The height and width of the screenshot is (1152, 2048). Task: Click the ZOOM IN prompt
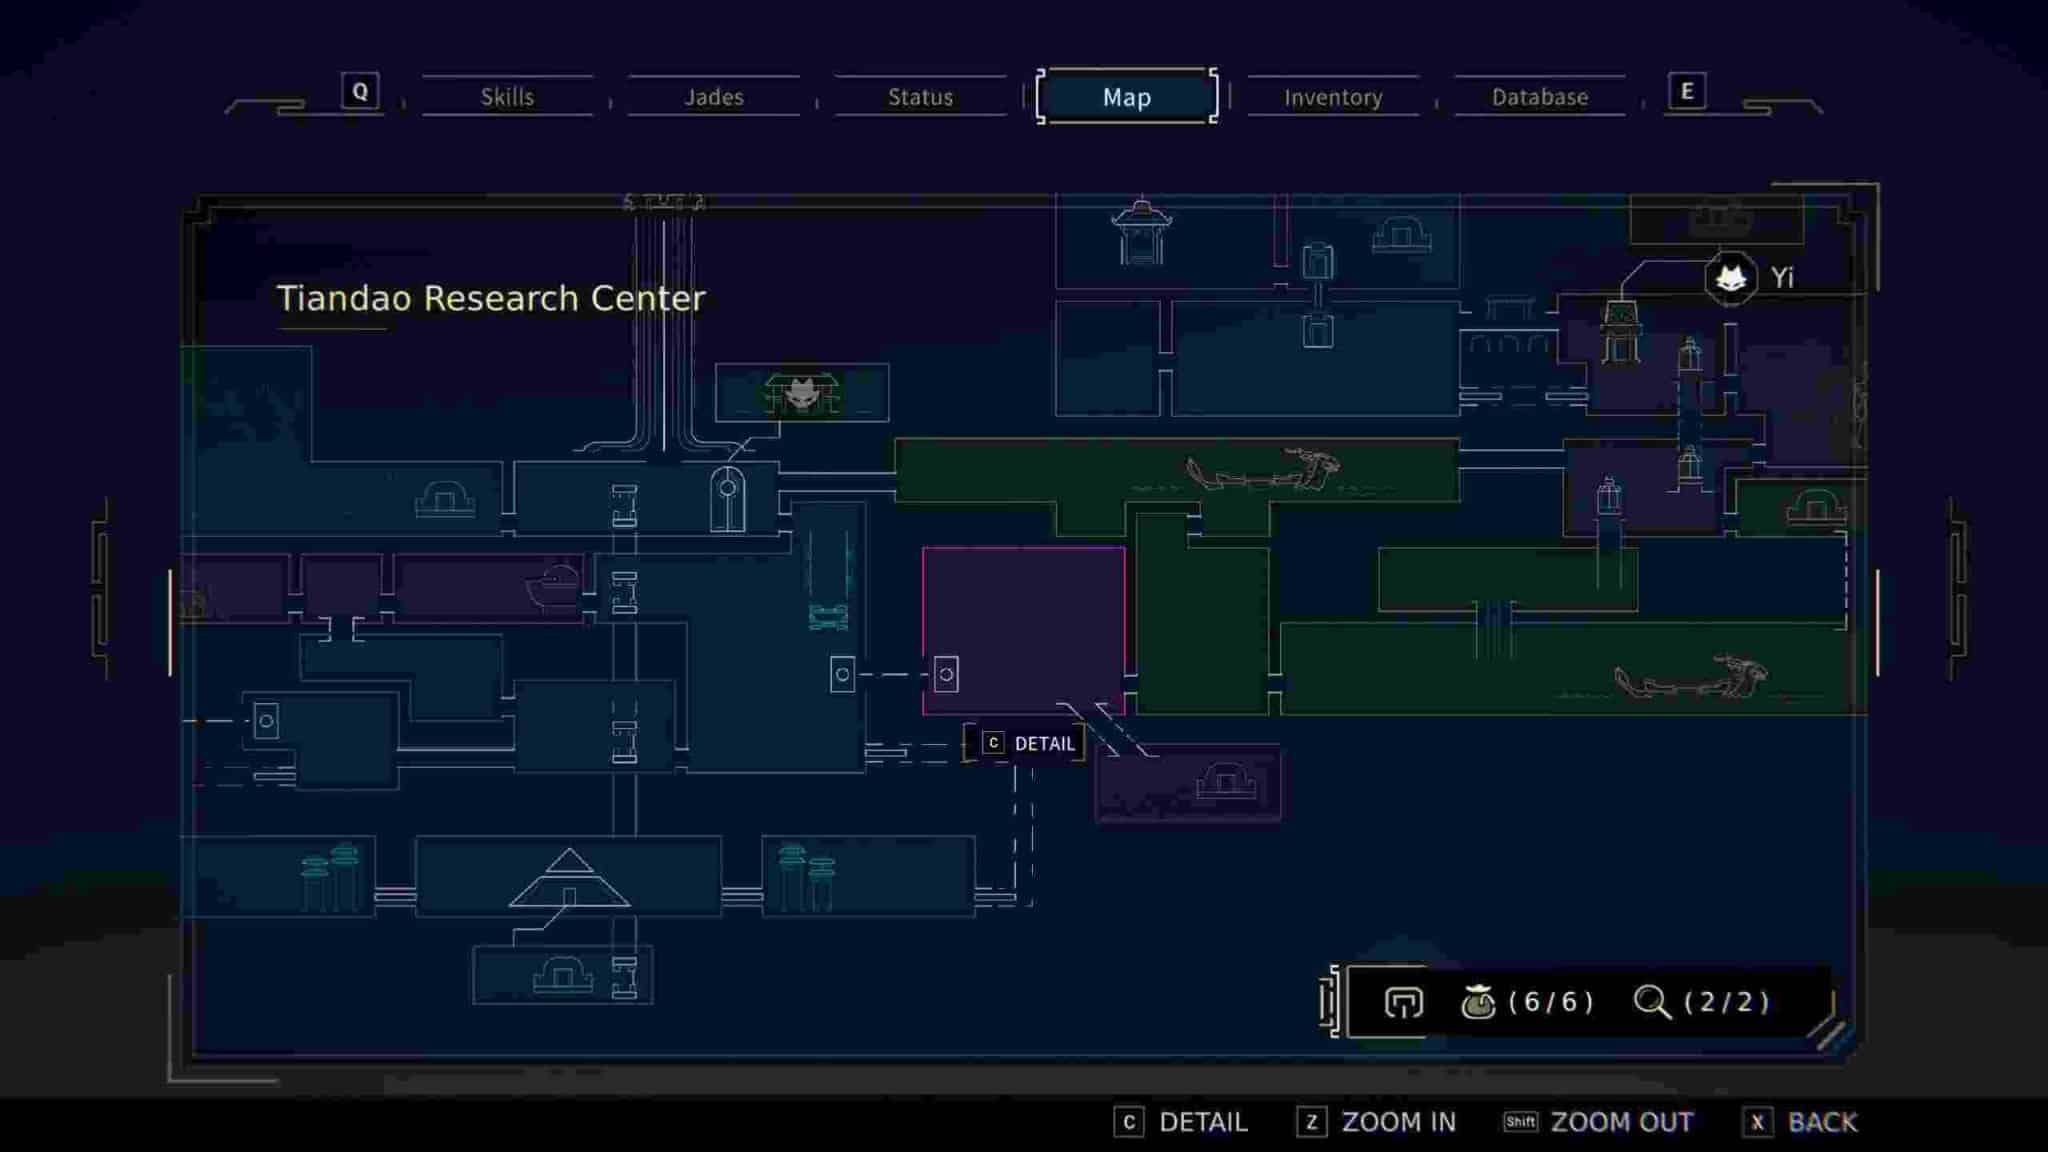pyautogui.click(x=1376, y=1122)
